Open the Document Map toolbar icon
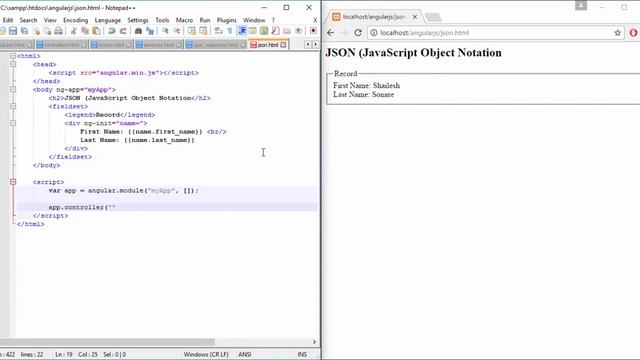The height and width of the screenshot is (360, 640). pos(264,31)
